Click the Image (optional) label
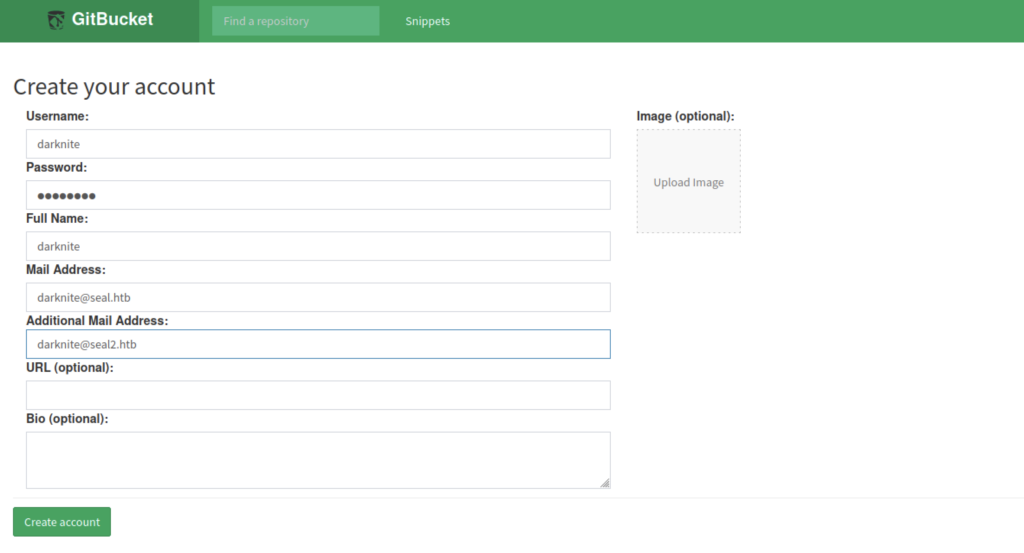Screen dimensions: 1024x553 point(685,117)
